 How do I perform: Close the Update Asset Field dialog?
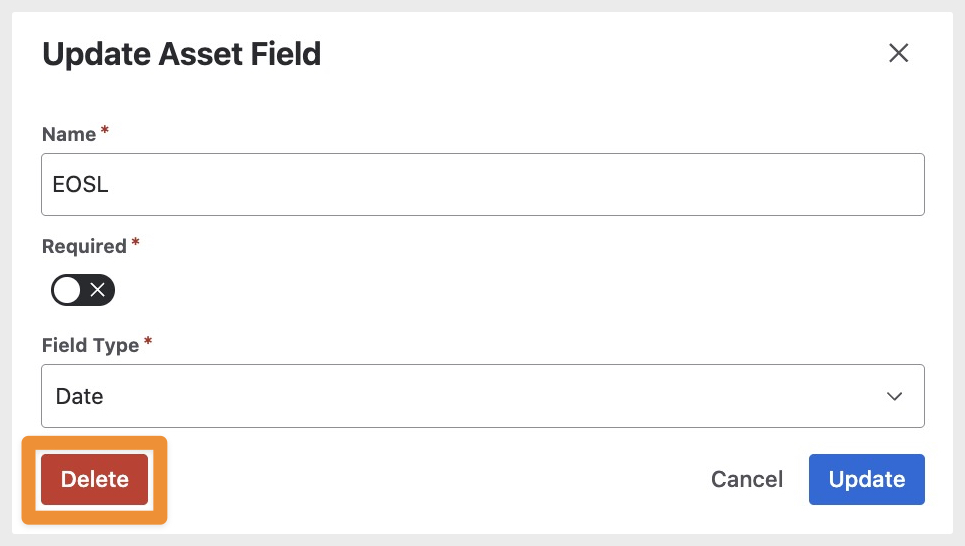(898, 53)
